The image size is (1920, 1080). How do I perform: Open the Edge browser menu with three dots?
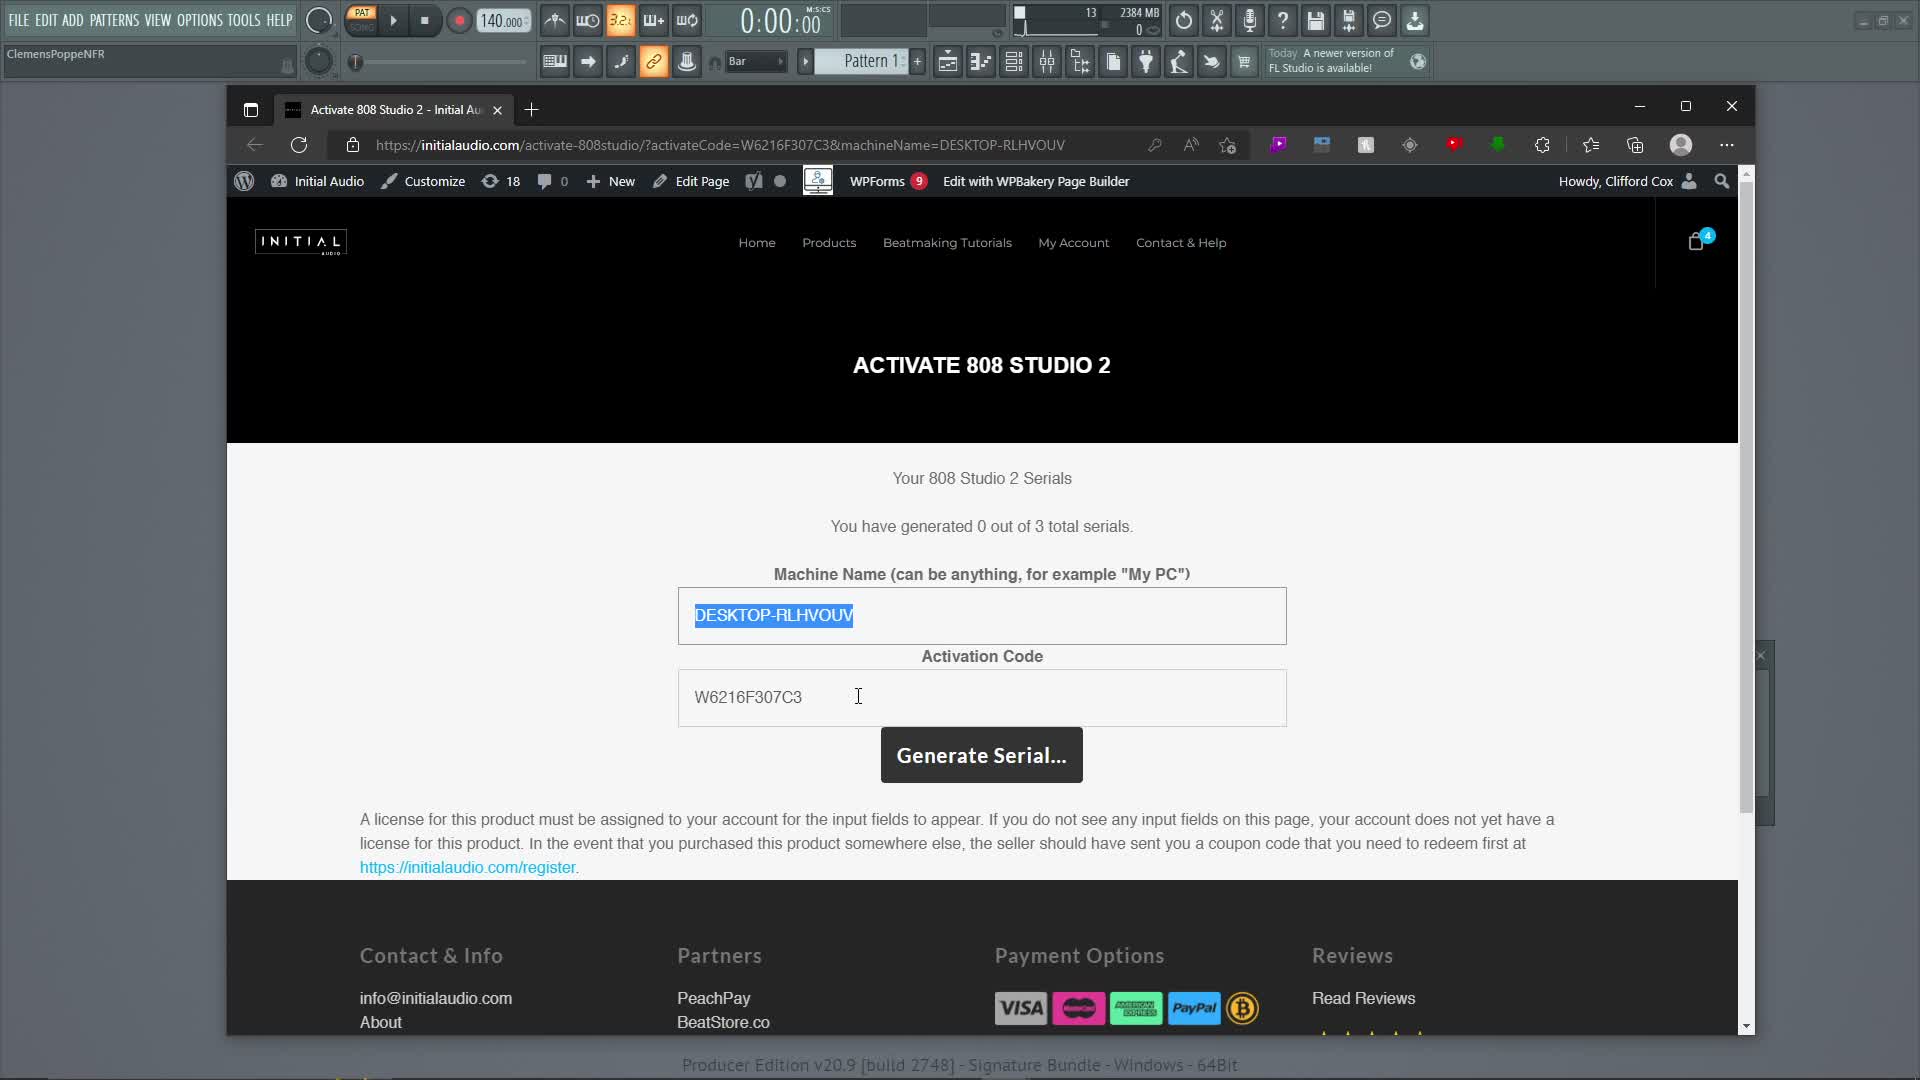(1728, 145)
